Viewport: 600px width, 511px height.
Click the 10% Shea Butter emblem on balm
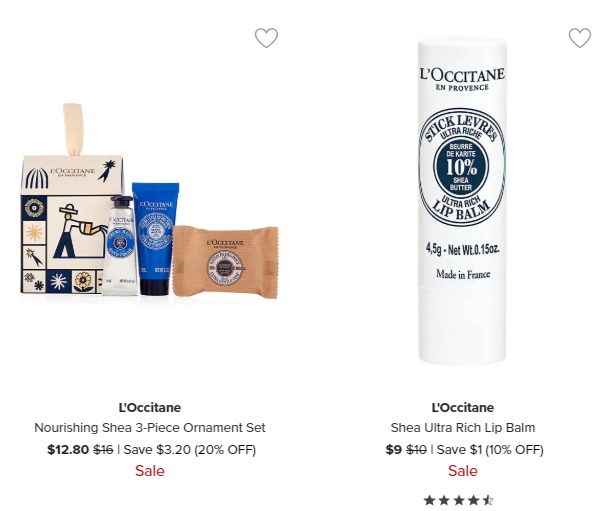[461, 167]
